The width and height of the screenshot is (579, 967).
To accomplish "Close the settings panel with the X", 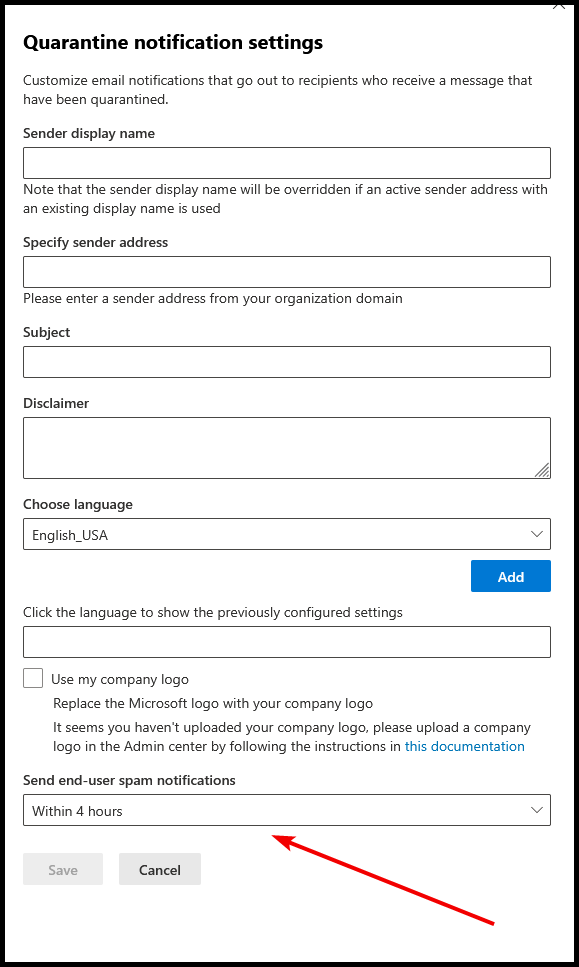I will pos(559,5).
